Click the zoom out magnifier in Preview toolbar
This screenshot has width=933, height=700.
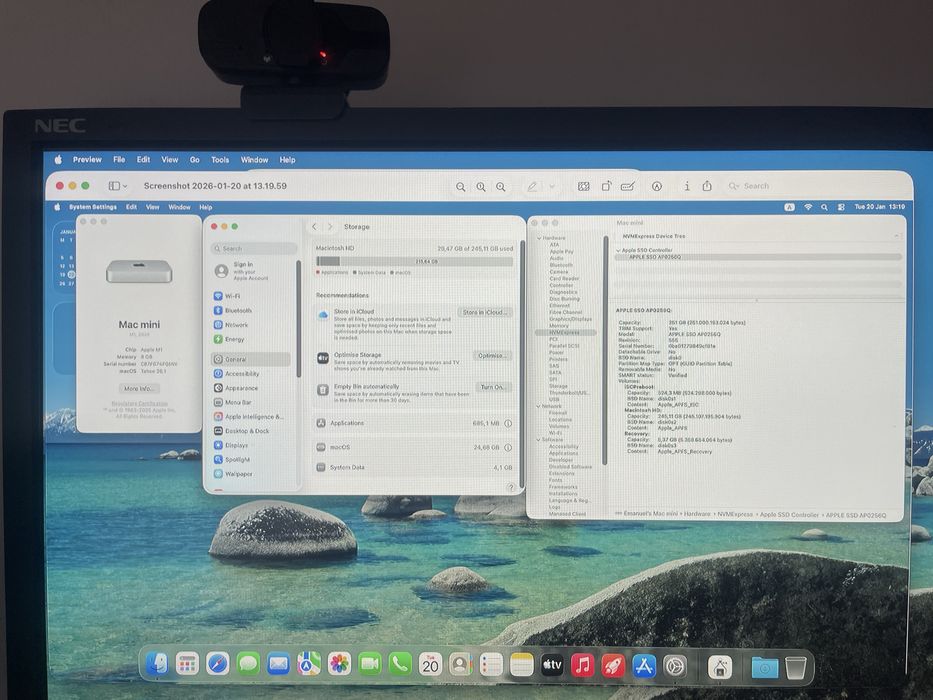point(461,187)
